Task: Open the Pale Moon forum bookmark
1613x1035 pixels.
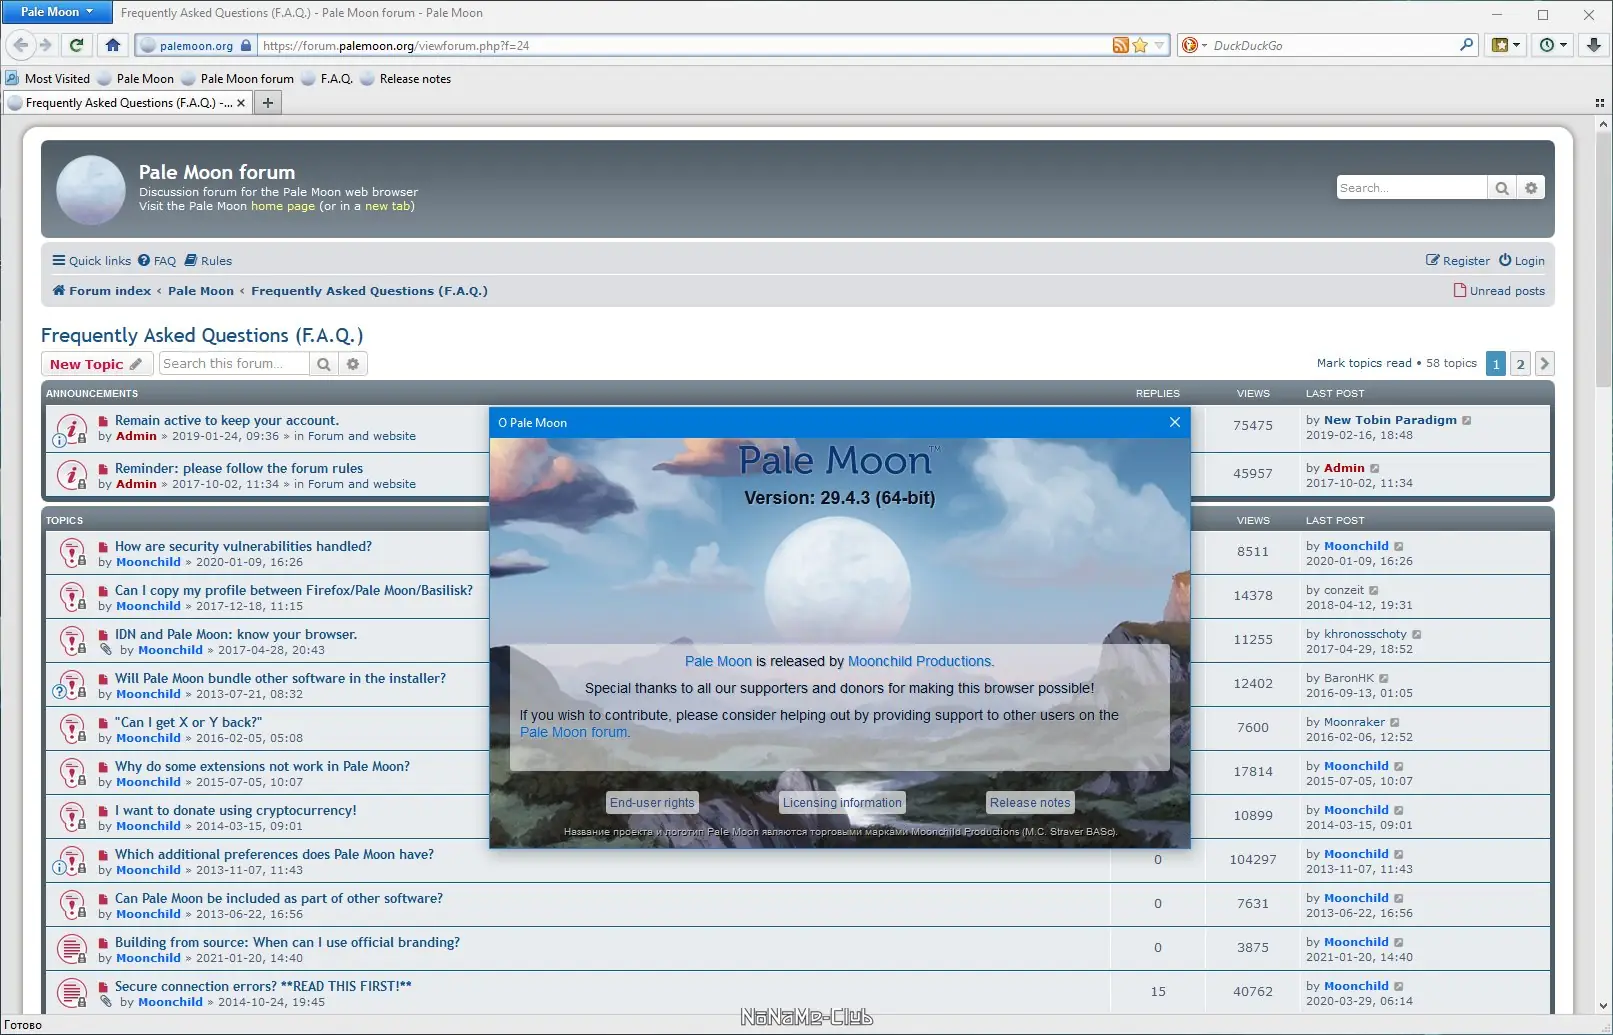Action: [237, 79]
